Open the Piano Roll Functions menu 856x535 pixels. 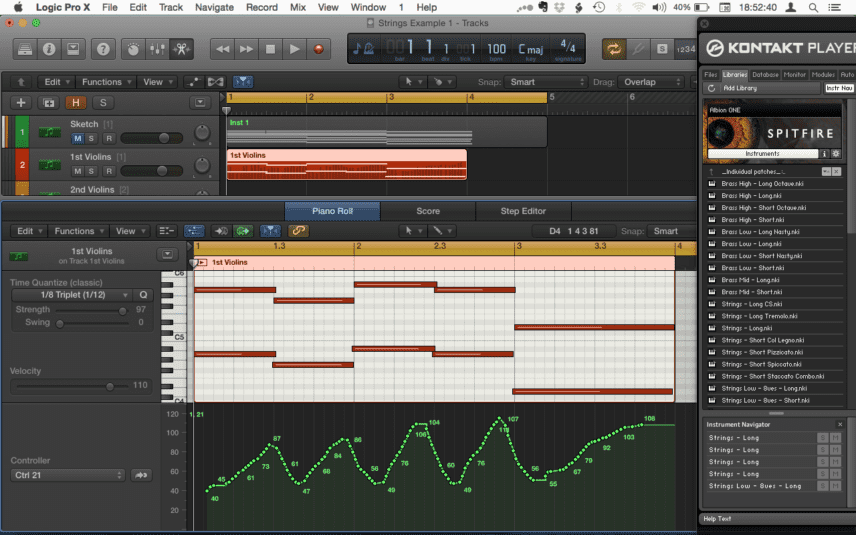(79, 231)
